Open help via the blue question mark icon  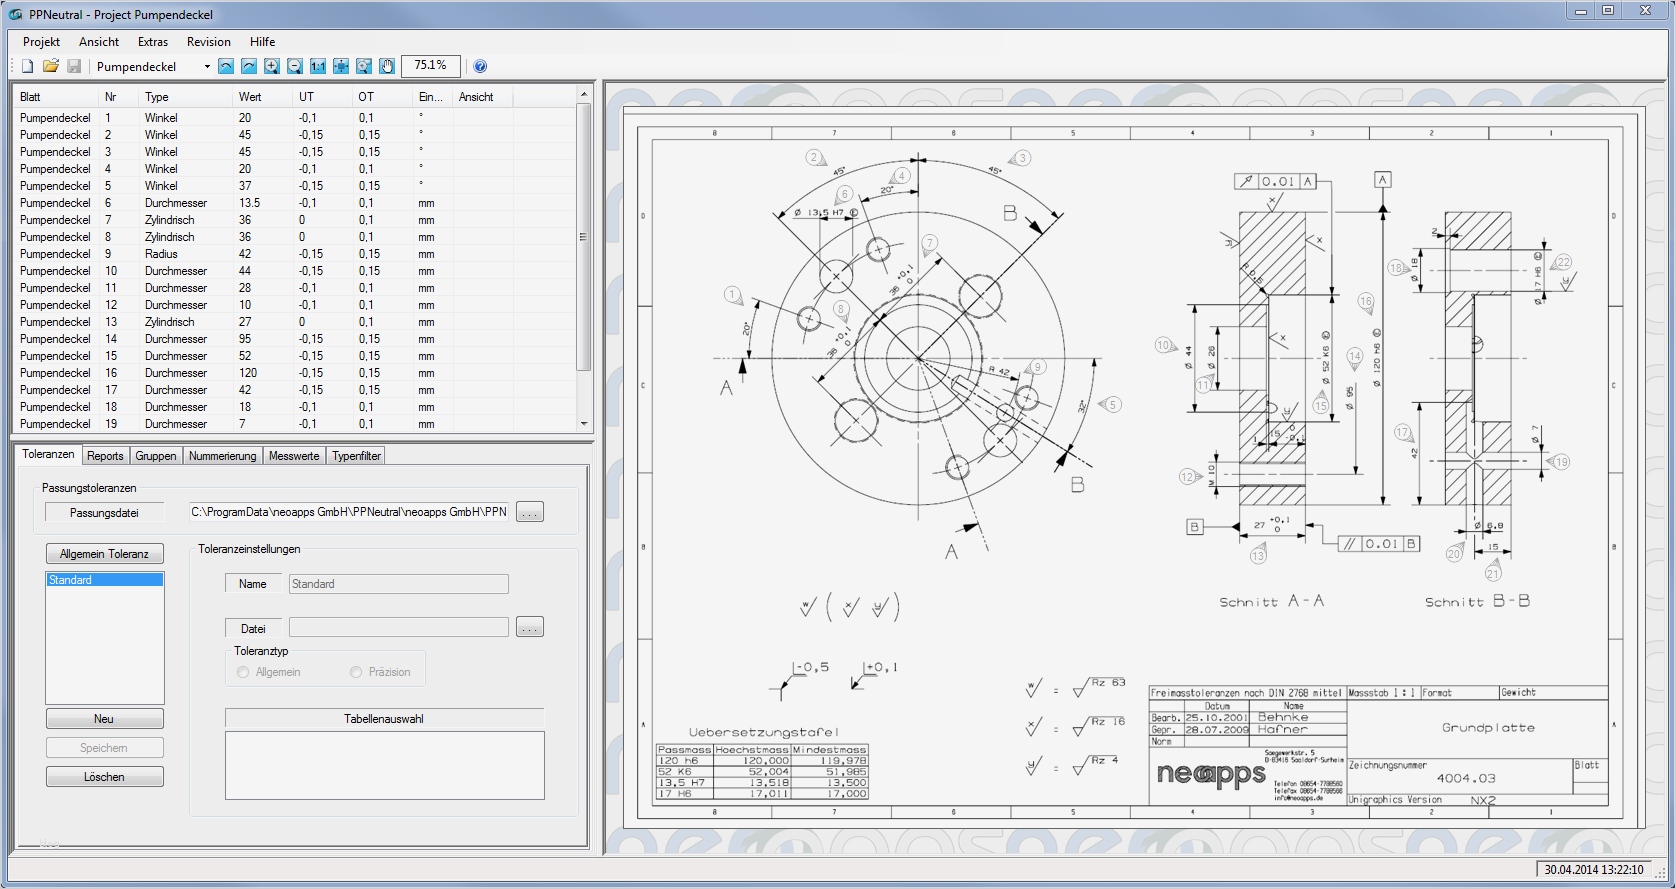point(480,66)
